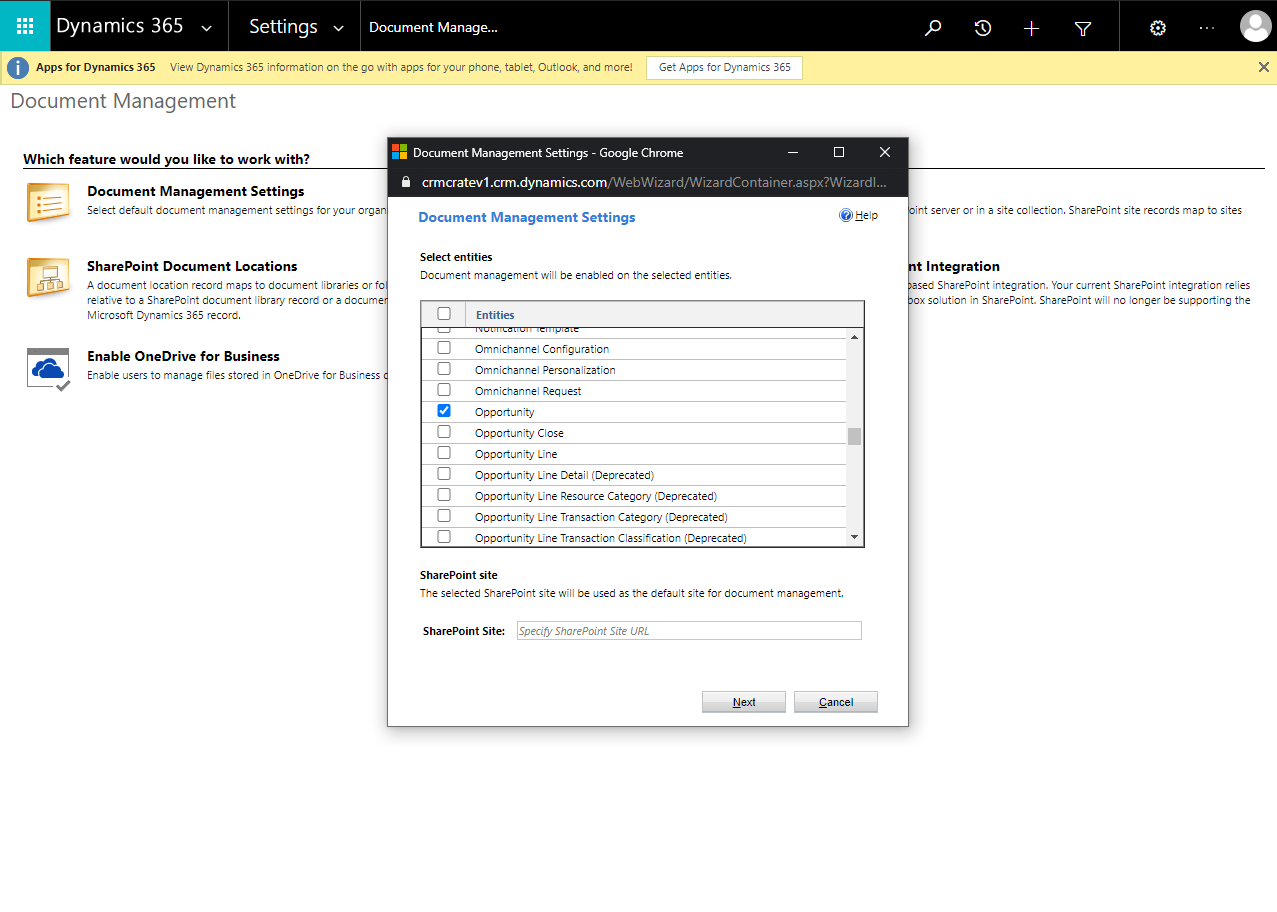
Task: Click the settings gear icon
Action: tap(1157, 27)
